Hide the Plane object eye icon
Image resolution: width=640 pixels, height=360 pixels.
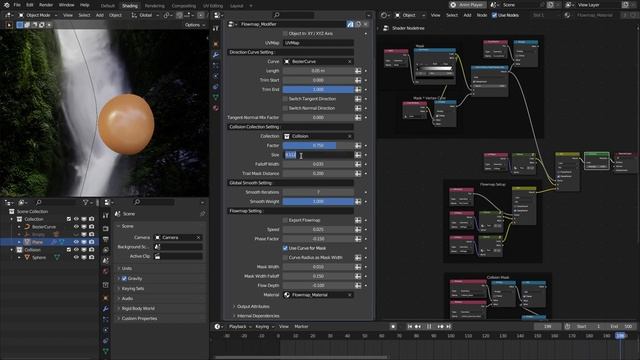pyautogui.click(x=76, y=242)
